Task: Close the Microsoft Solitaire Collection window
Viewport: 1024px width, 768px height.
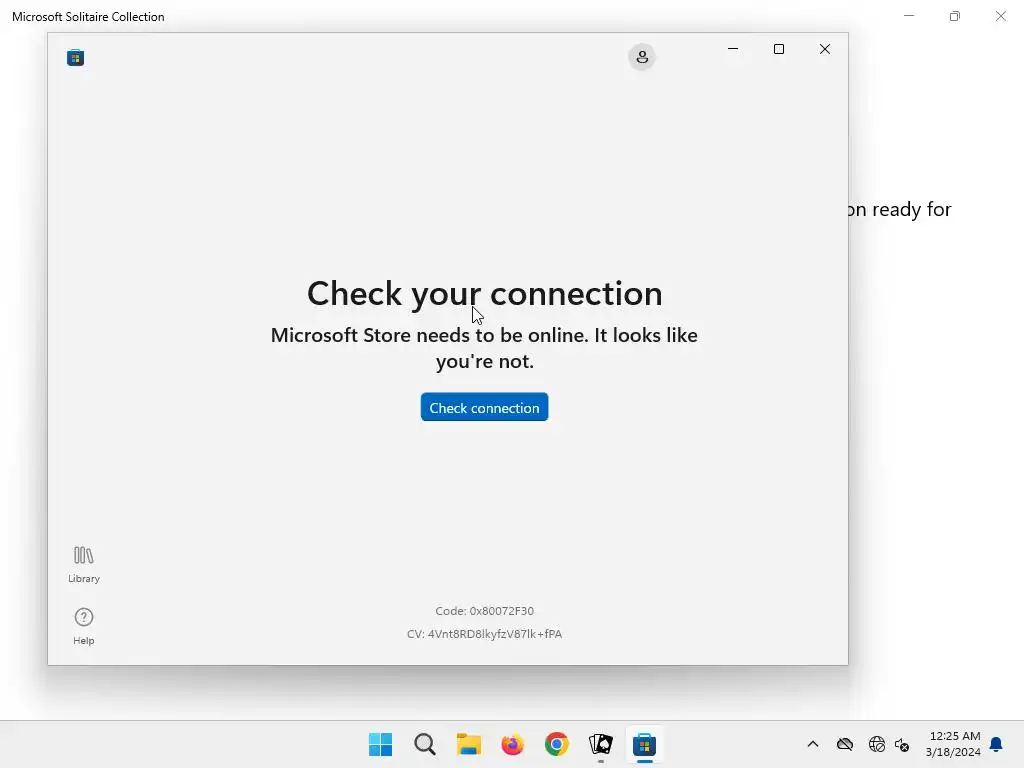Action: 1000,16
